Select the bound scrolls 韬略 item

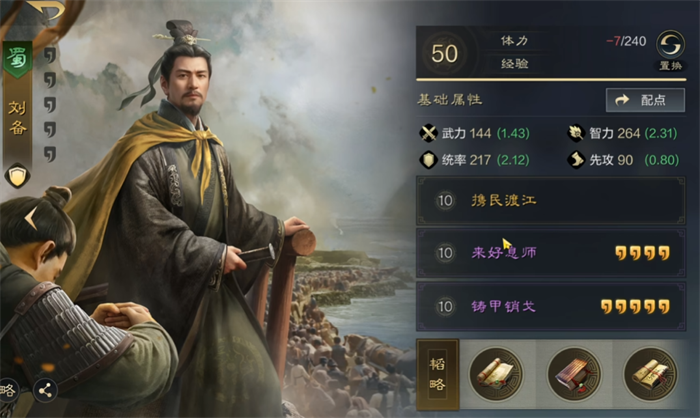[x=651, y=374]
